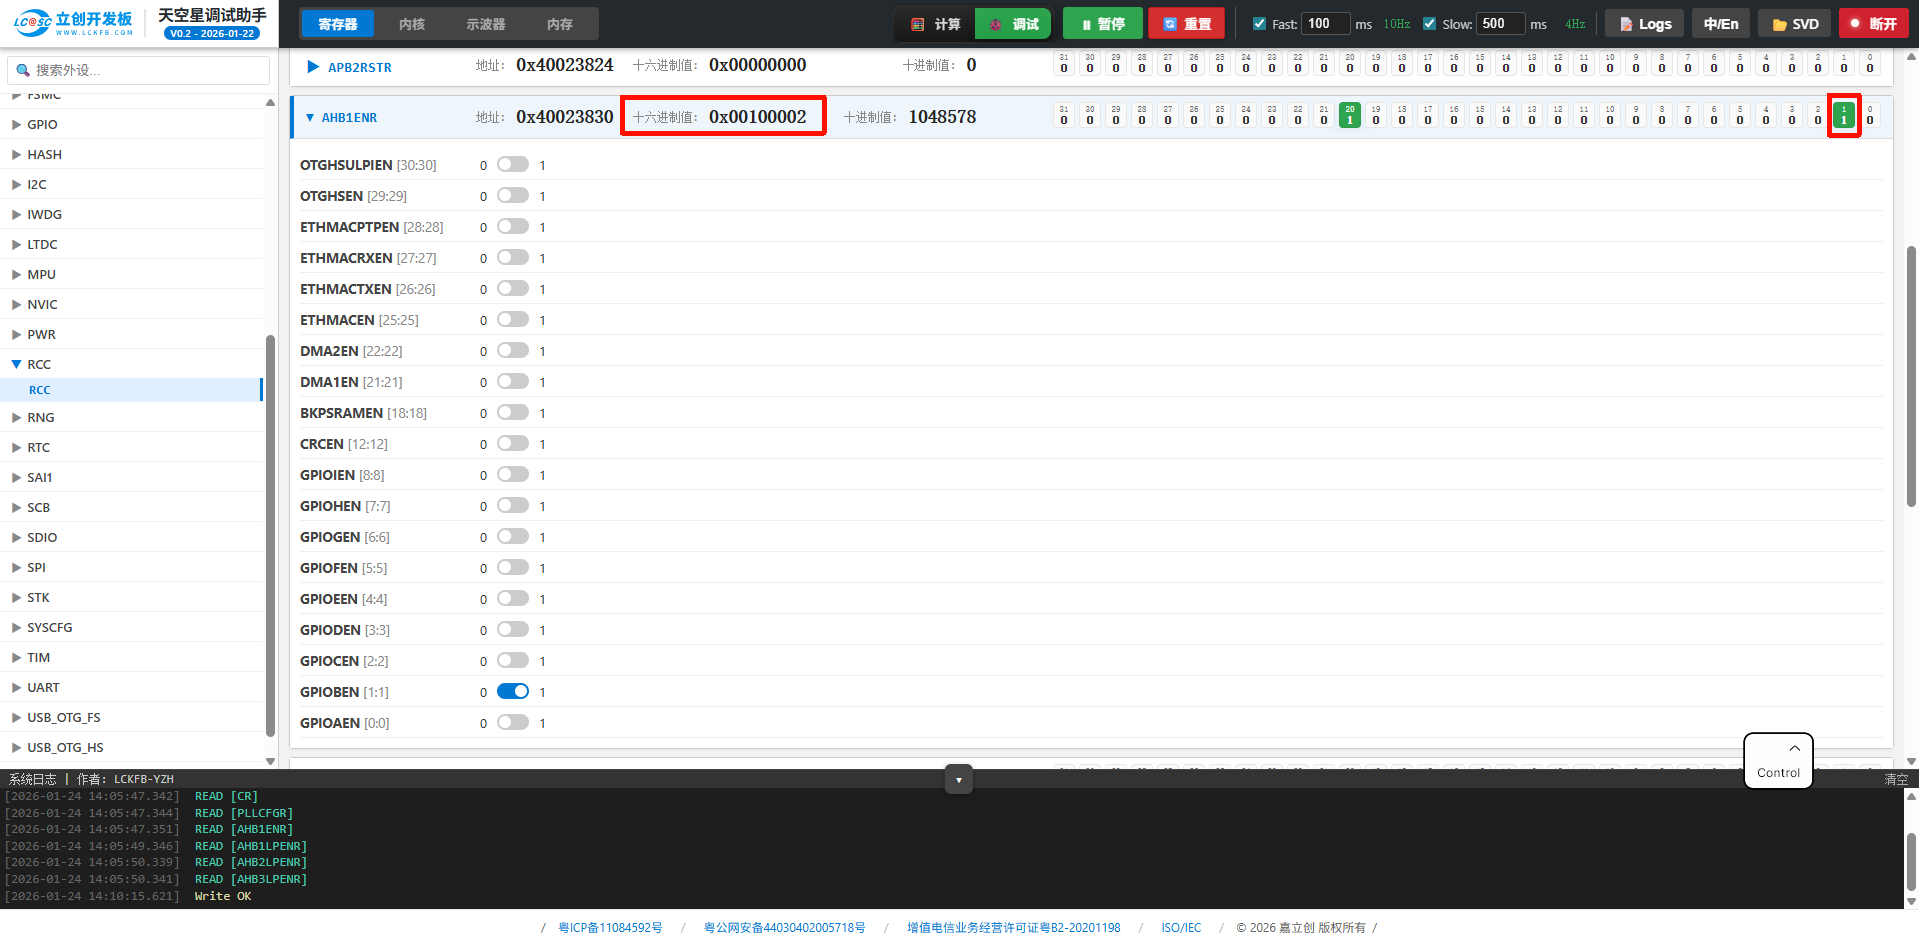Open the Logs panel button
1919x935 pixels.
pos(1644,24)
